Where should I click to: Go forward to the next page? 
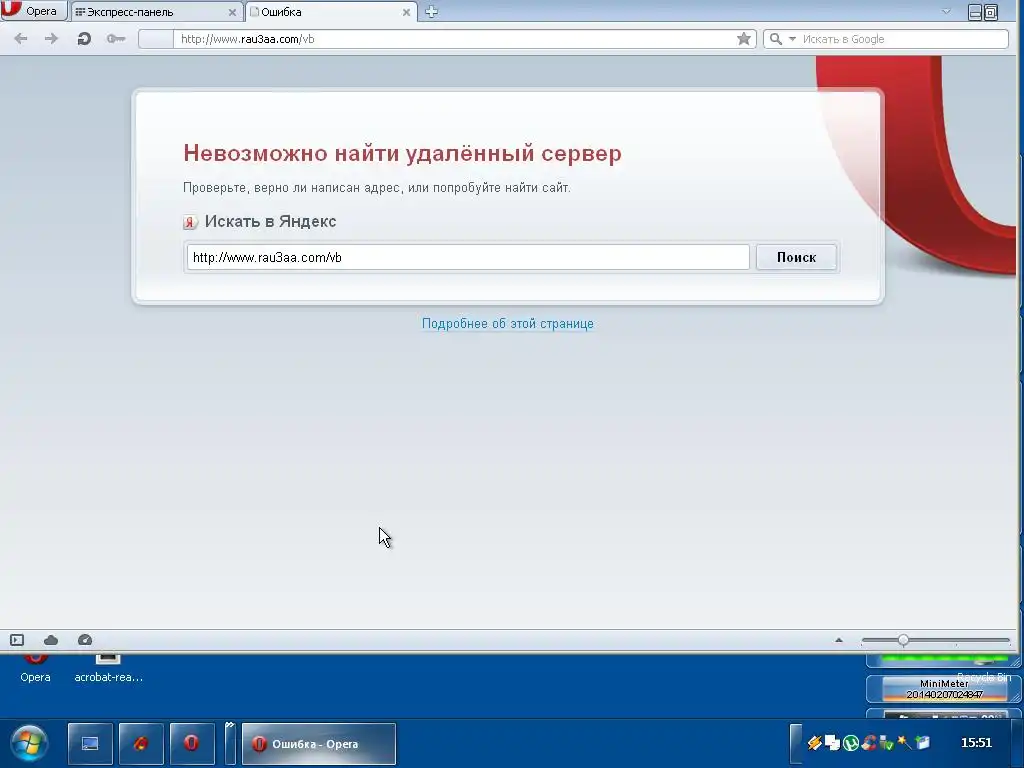tap(51, 39)
